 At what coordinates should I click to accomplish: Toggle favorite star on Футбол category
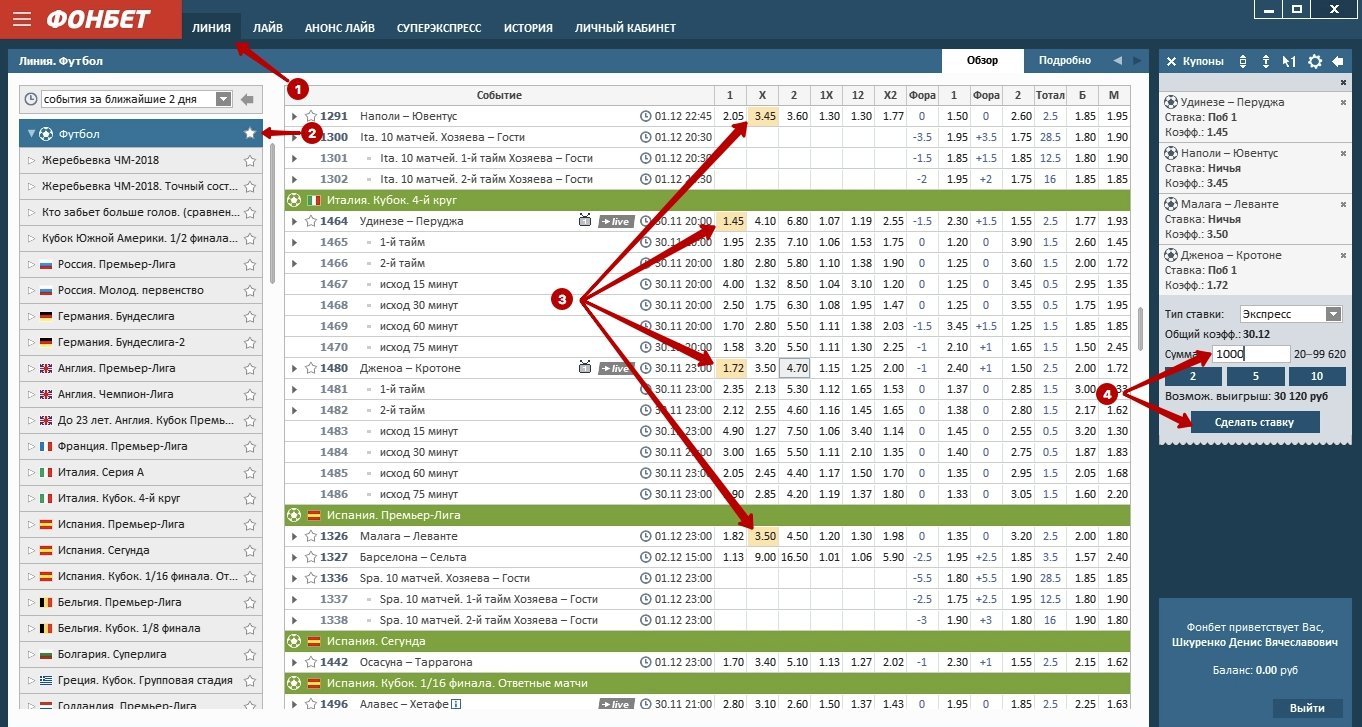(x=250, y=133)
